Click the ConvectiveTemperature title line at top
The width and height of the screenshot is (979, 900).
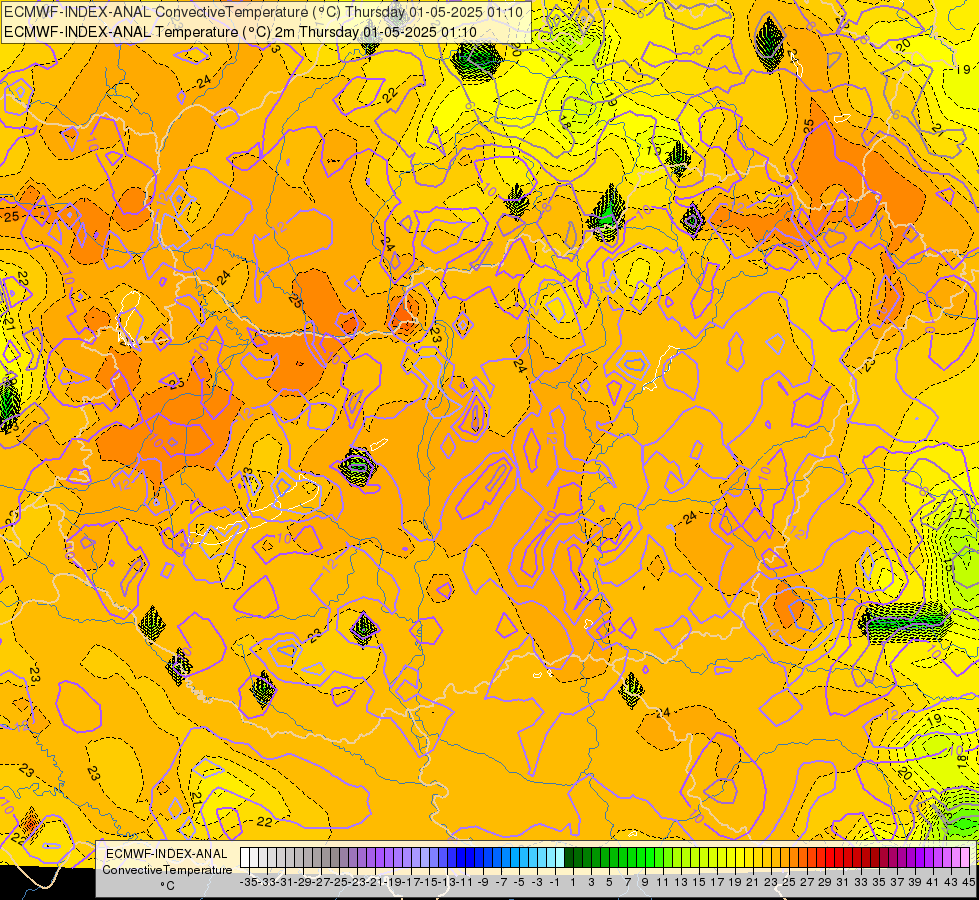[x=263, y=12]
